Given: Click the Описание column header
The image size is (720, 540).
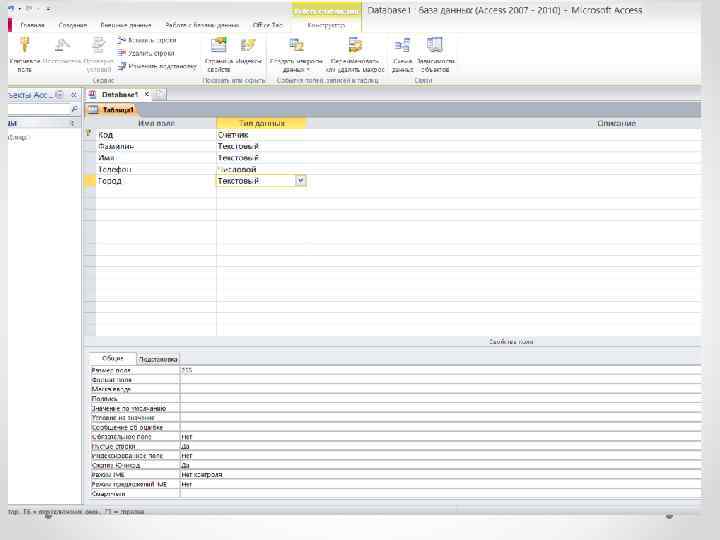Looking at the screenshot, I should click(x=616, y=123).
